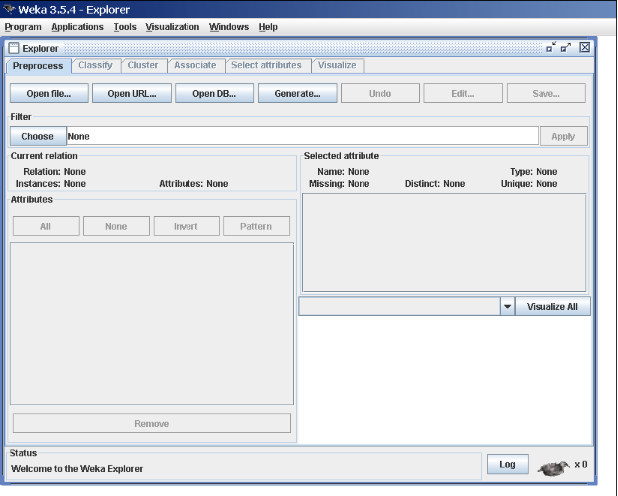Close the Explorer internal frame
Viewport: 618px width, 496px height.
[584, 48]
